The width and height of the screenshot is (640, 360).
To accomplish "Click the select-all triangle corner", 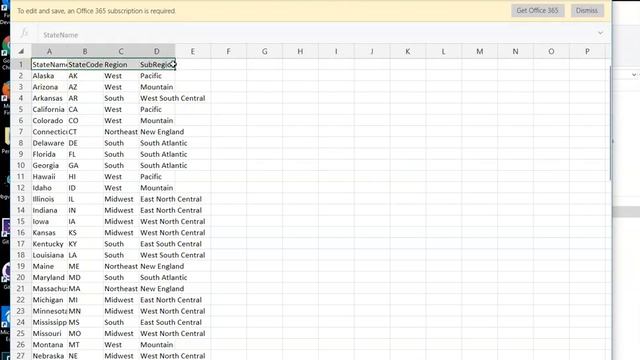I will tap(21, 51).
